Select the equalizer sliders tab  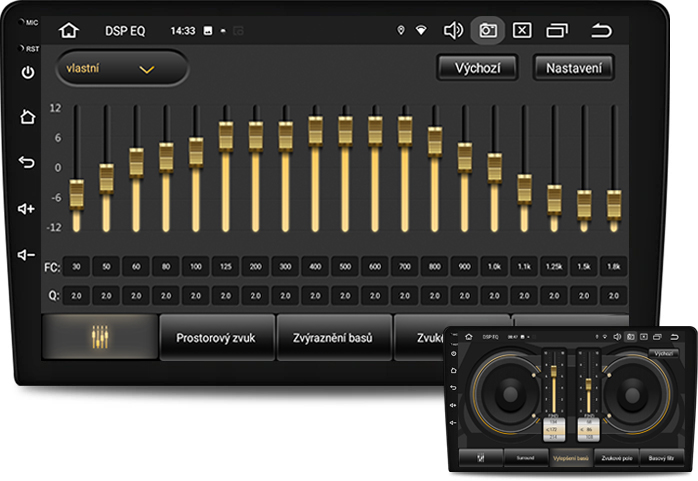click(x=99, y=338)
